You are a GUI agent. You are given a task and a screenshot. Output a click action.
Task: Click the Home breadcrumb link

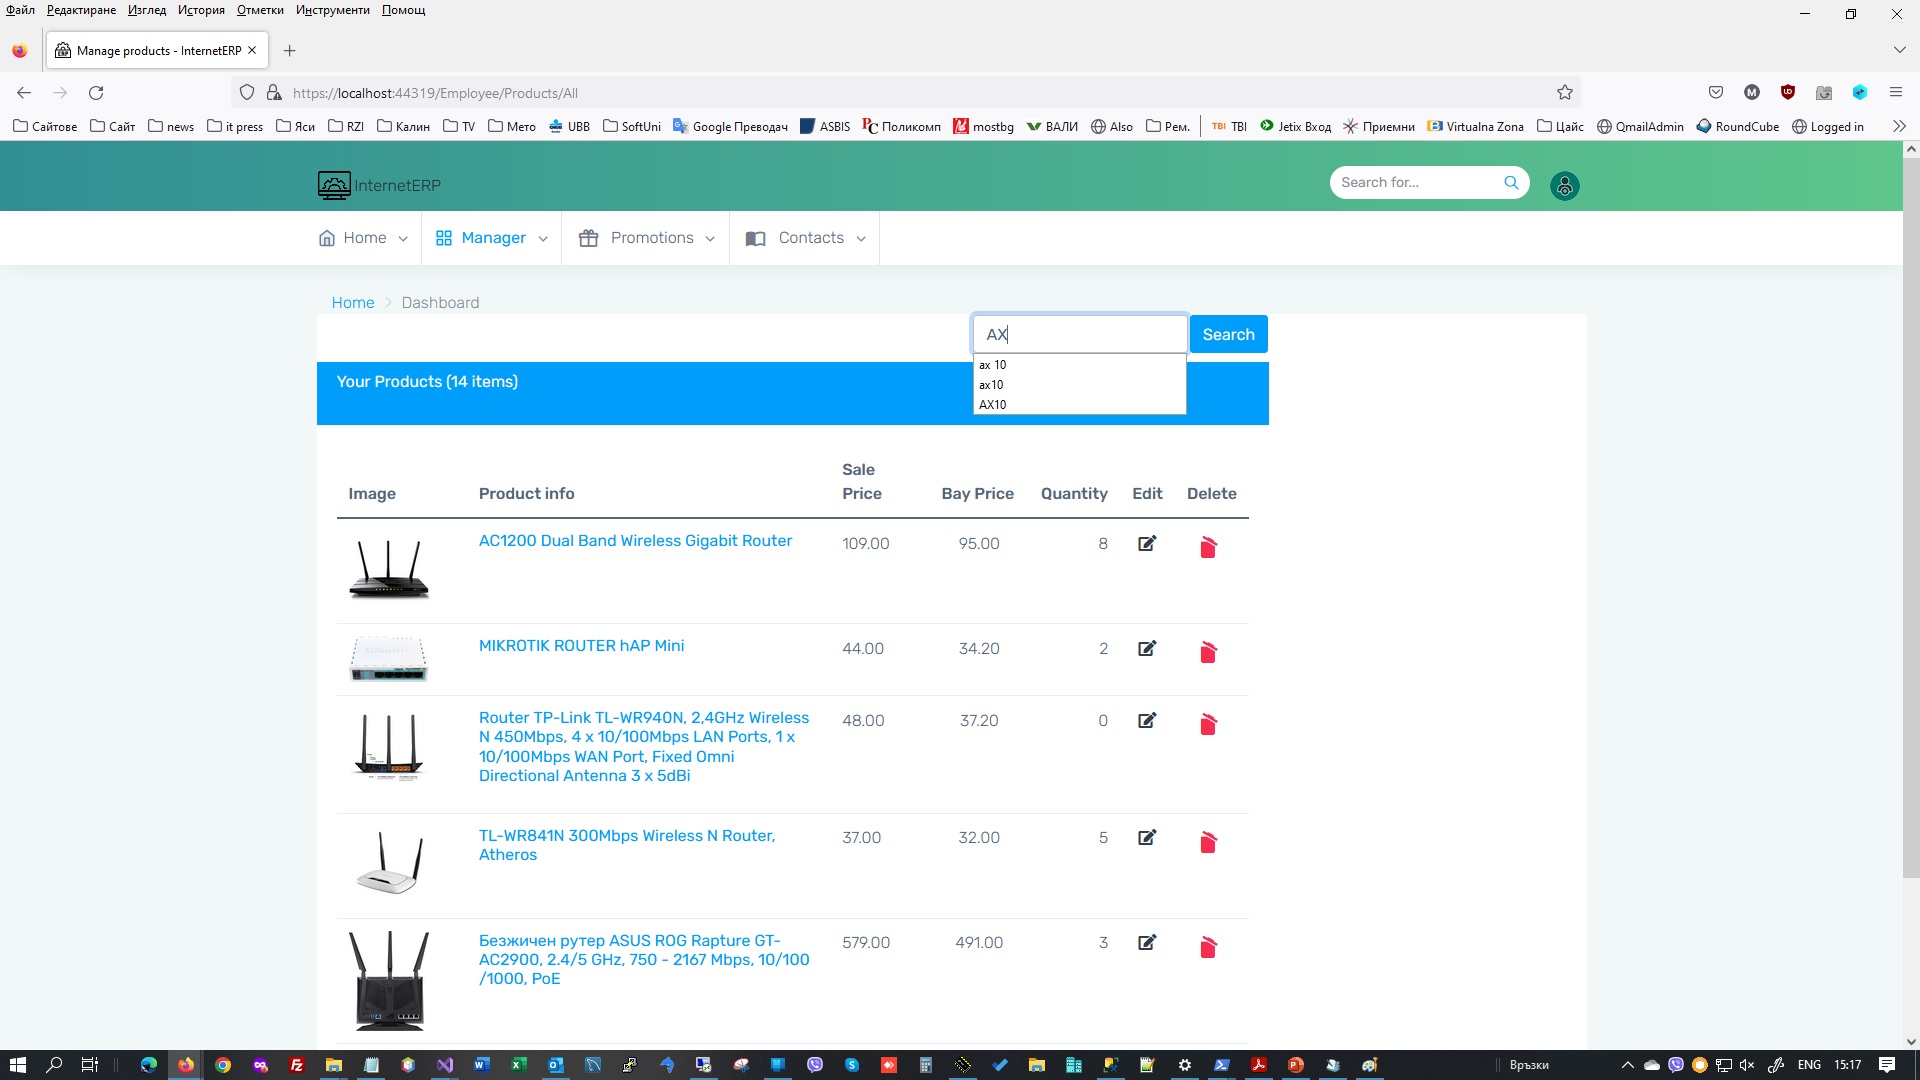coord(352,302)
